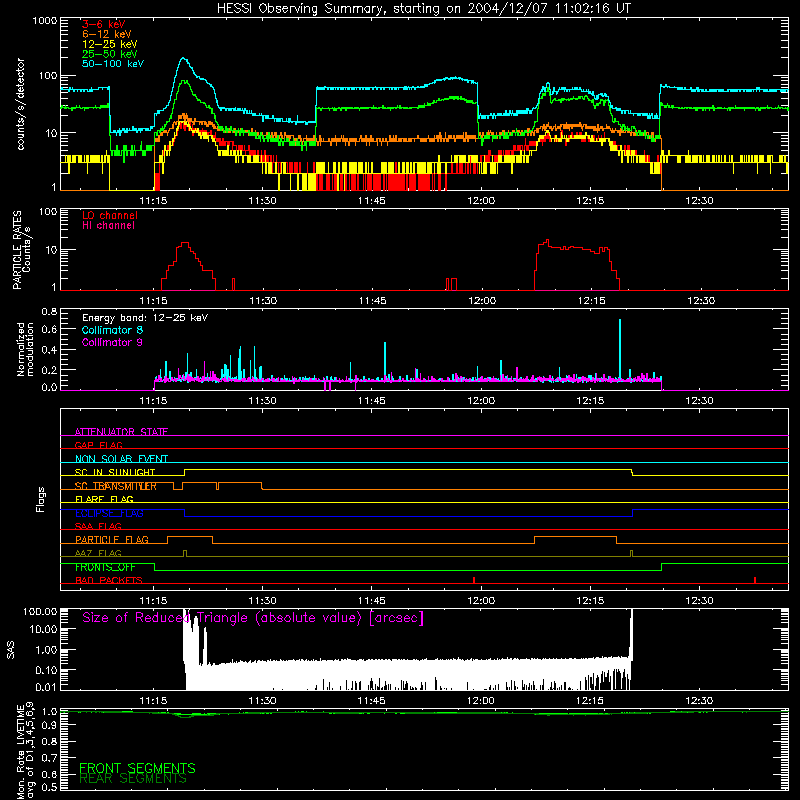Click the PARTICLE FLAG label
Image resolution: width=800 pixels, height=800 pixels.
pos(112,539)
